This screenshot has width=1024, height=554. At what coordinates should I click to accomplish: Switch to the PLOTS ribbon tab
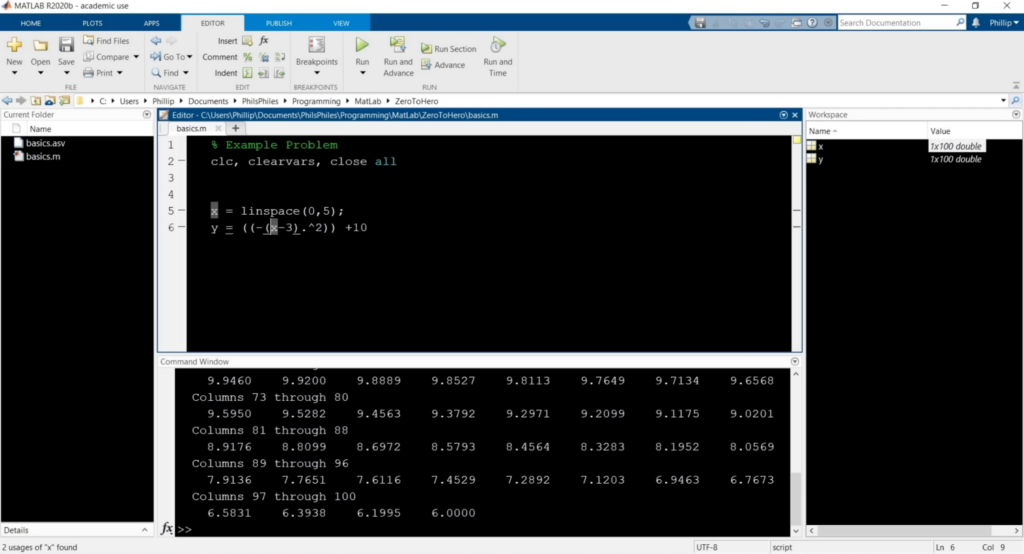tap(92, 22)
